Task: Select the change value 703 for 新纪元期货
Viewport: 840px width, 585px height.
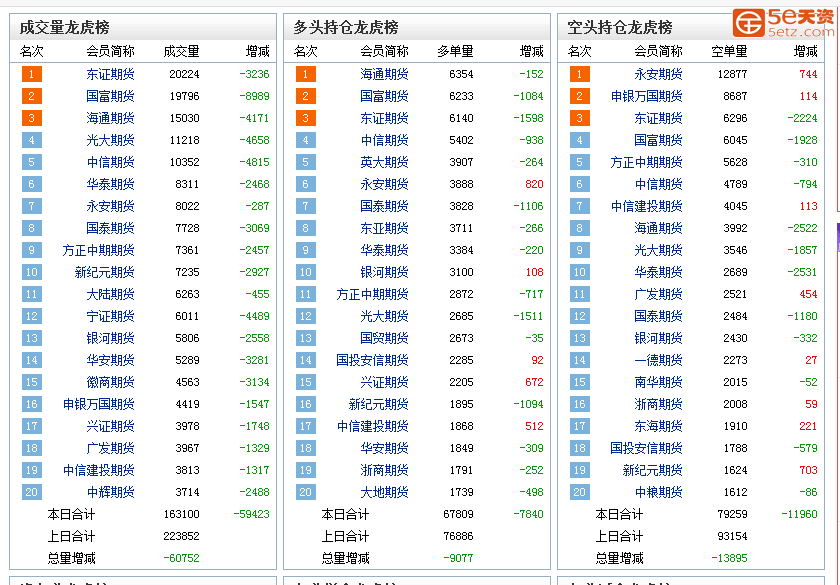Action: pyautogui.click(x=808, y=470)
